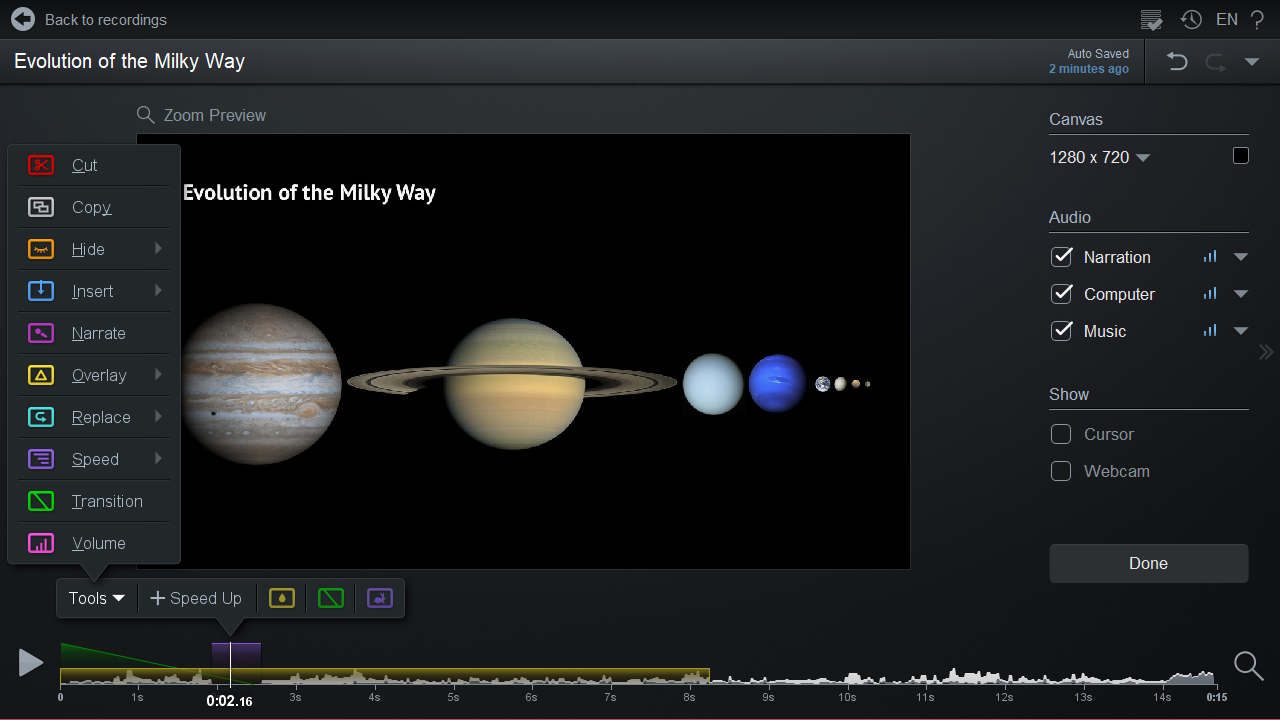The image size is (1280, 720).
Task: Enable the Webcam display option
Action: click(x=1061, y=471)
